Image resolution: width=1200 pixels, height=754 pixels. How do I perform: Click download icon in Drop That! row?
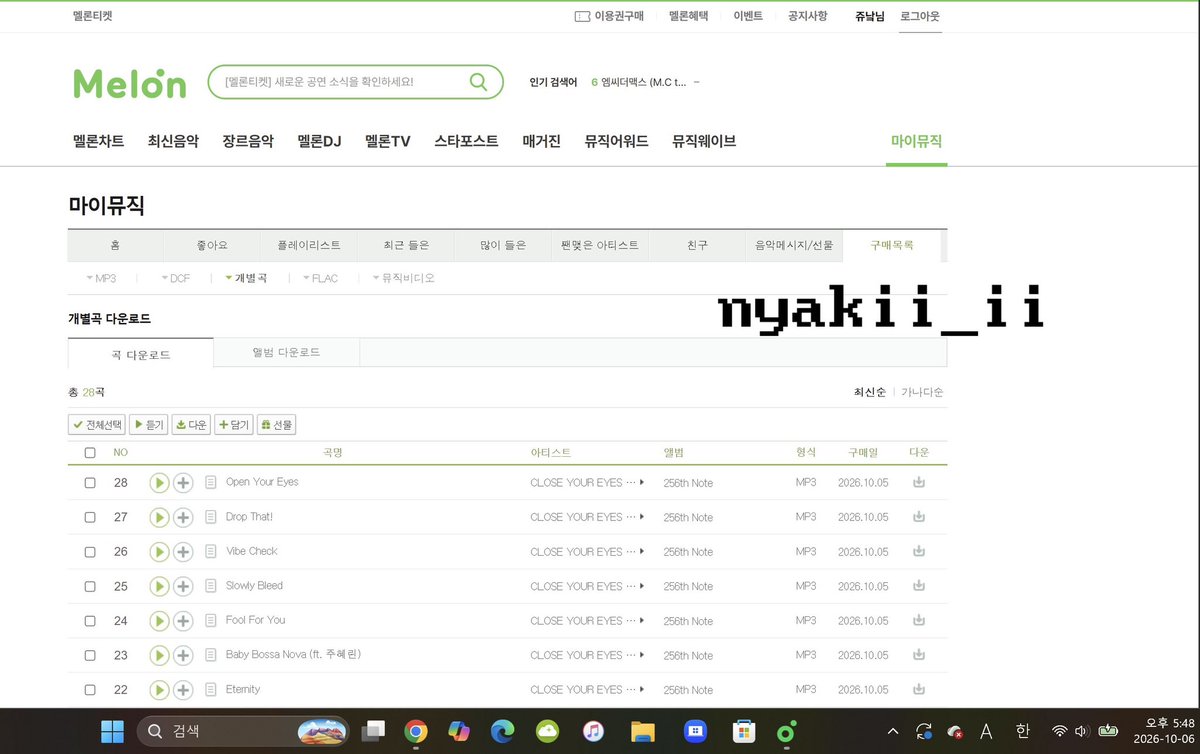click(919, 517)
